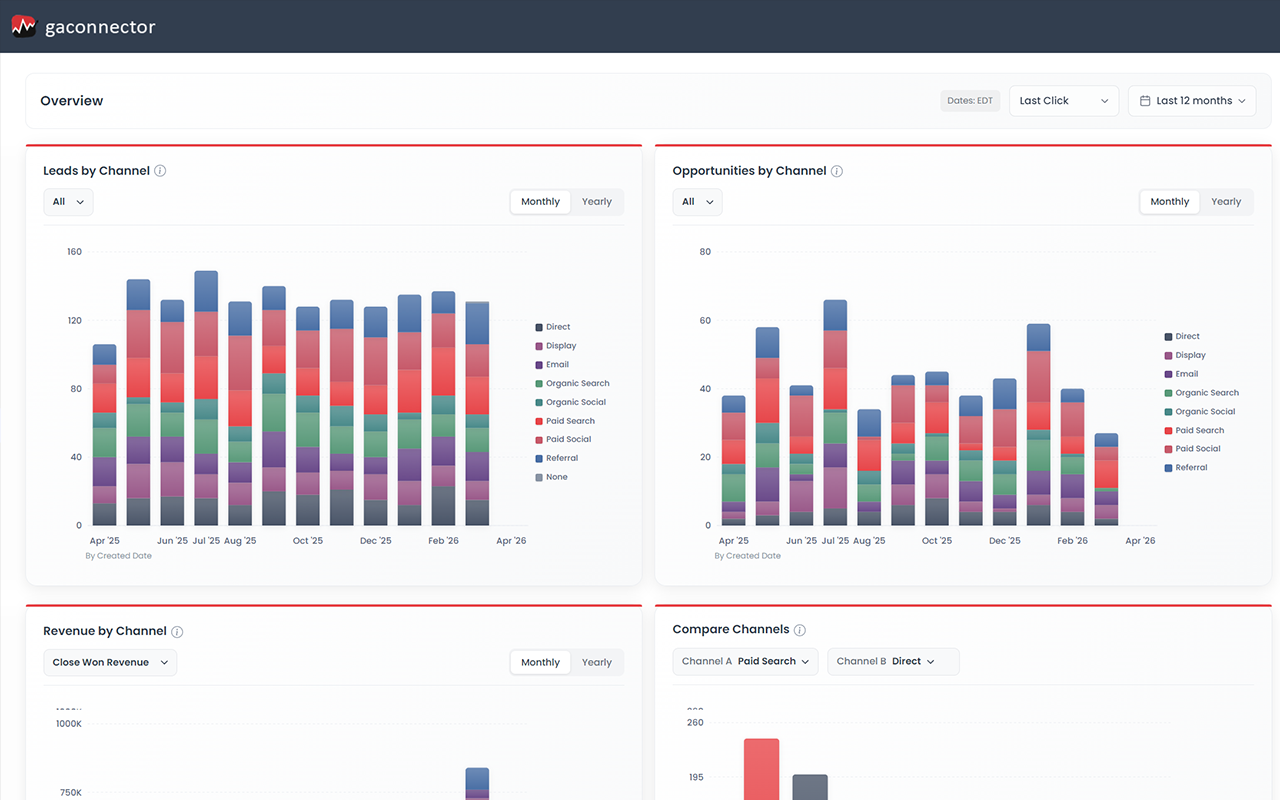Toggle Paid Social in Leads legend
Image resolution: width=1280 pixels, height=800 pixels.
click(564, 439)
